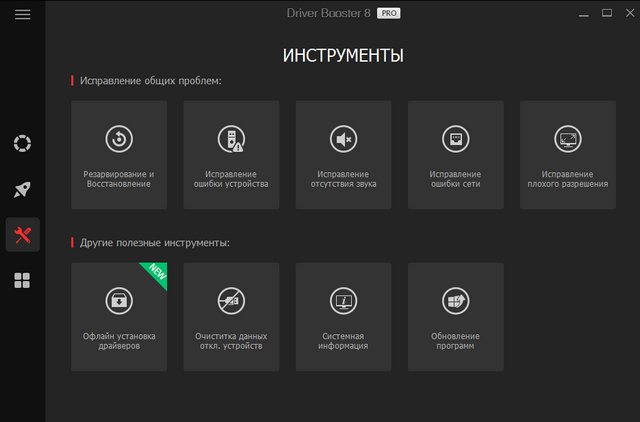The width and height of the screenshot is (640, 422).
Task: Minimize the Driver Booster window
Action: (584, 14)
